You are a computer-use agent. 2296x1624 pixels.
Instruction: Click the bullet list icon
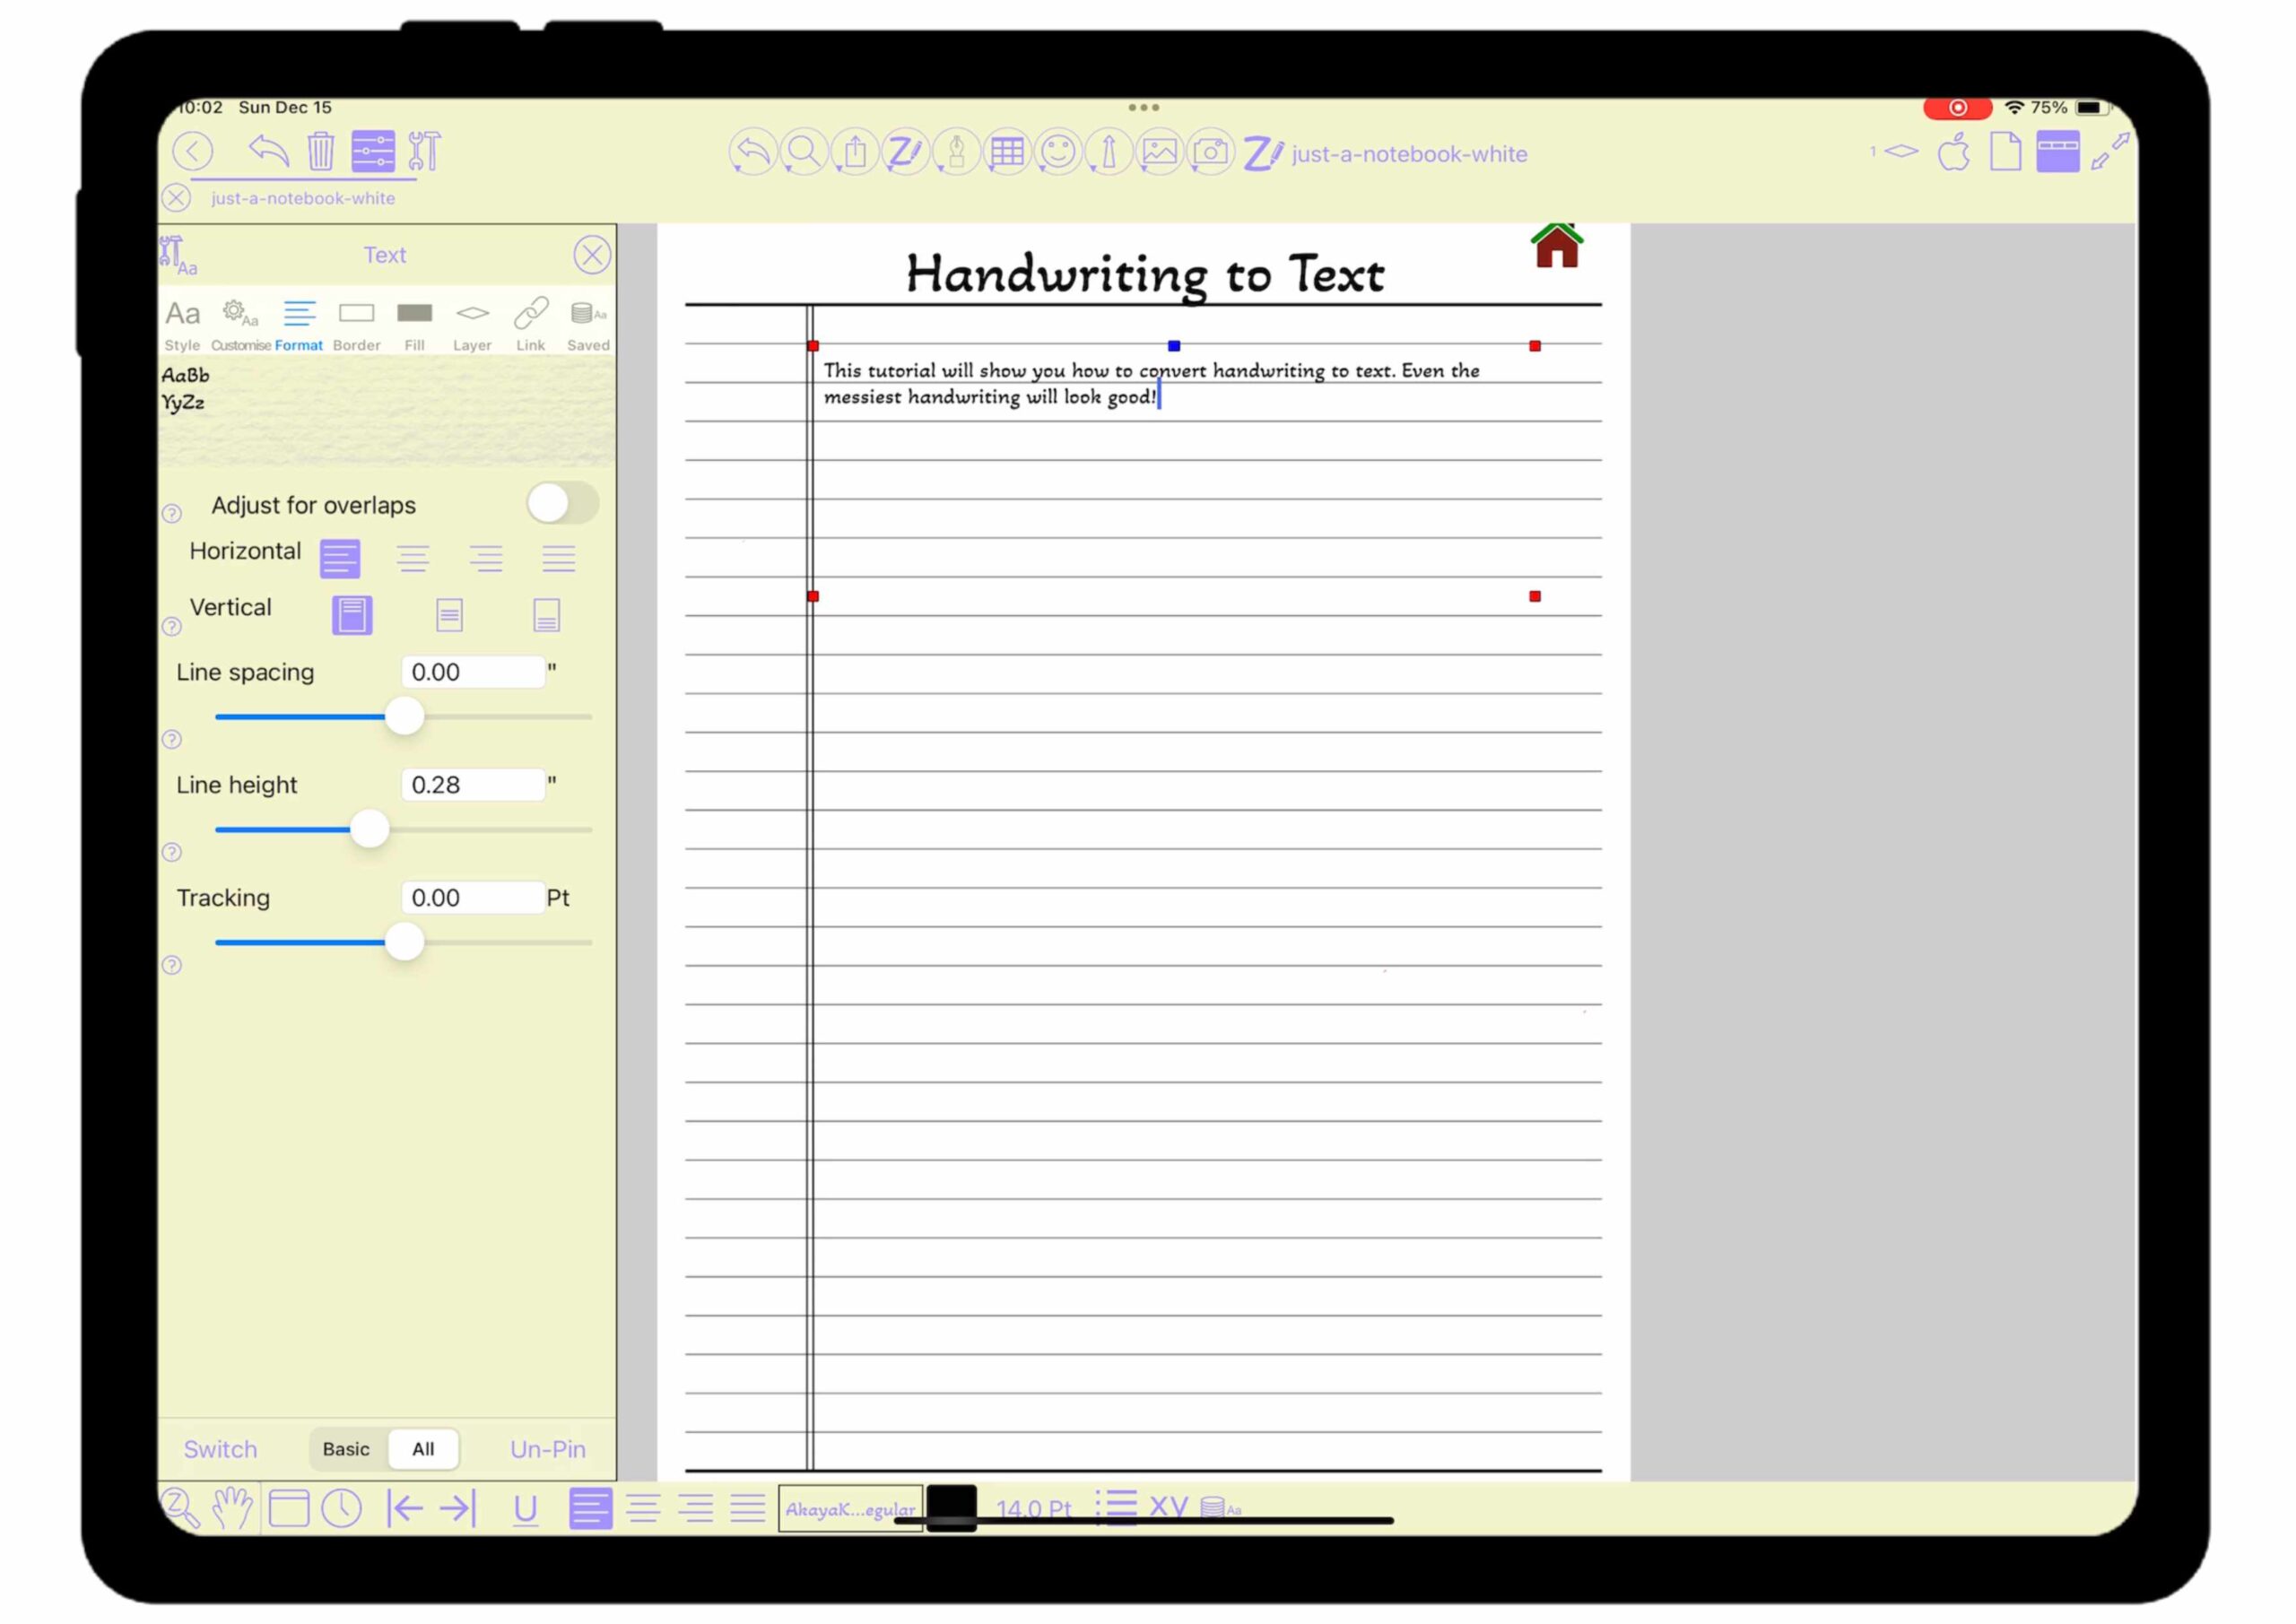[1116, 1506]
